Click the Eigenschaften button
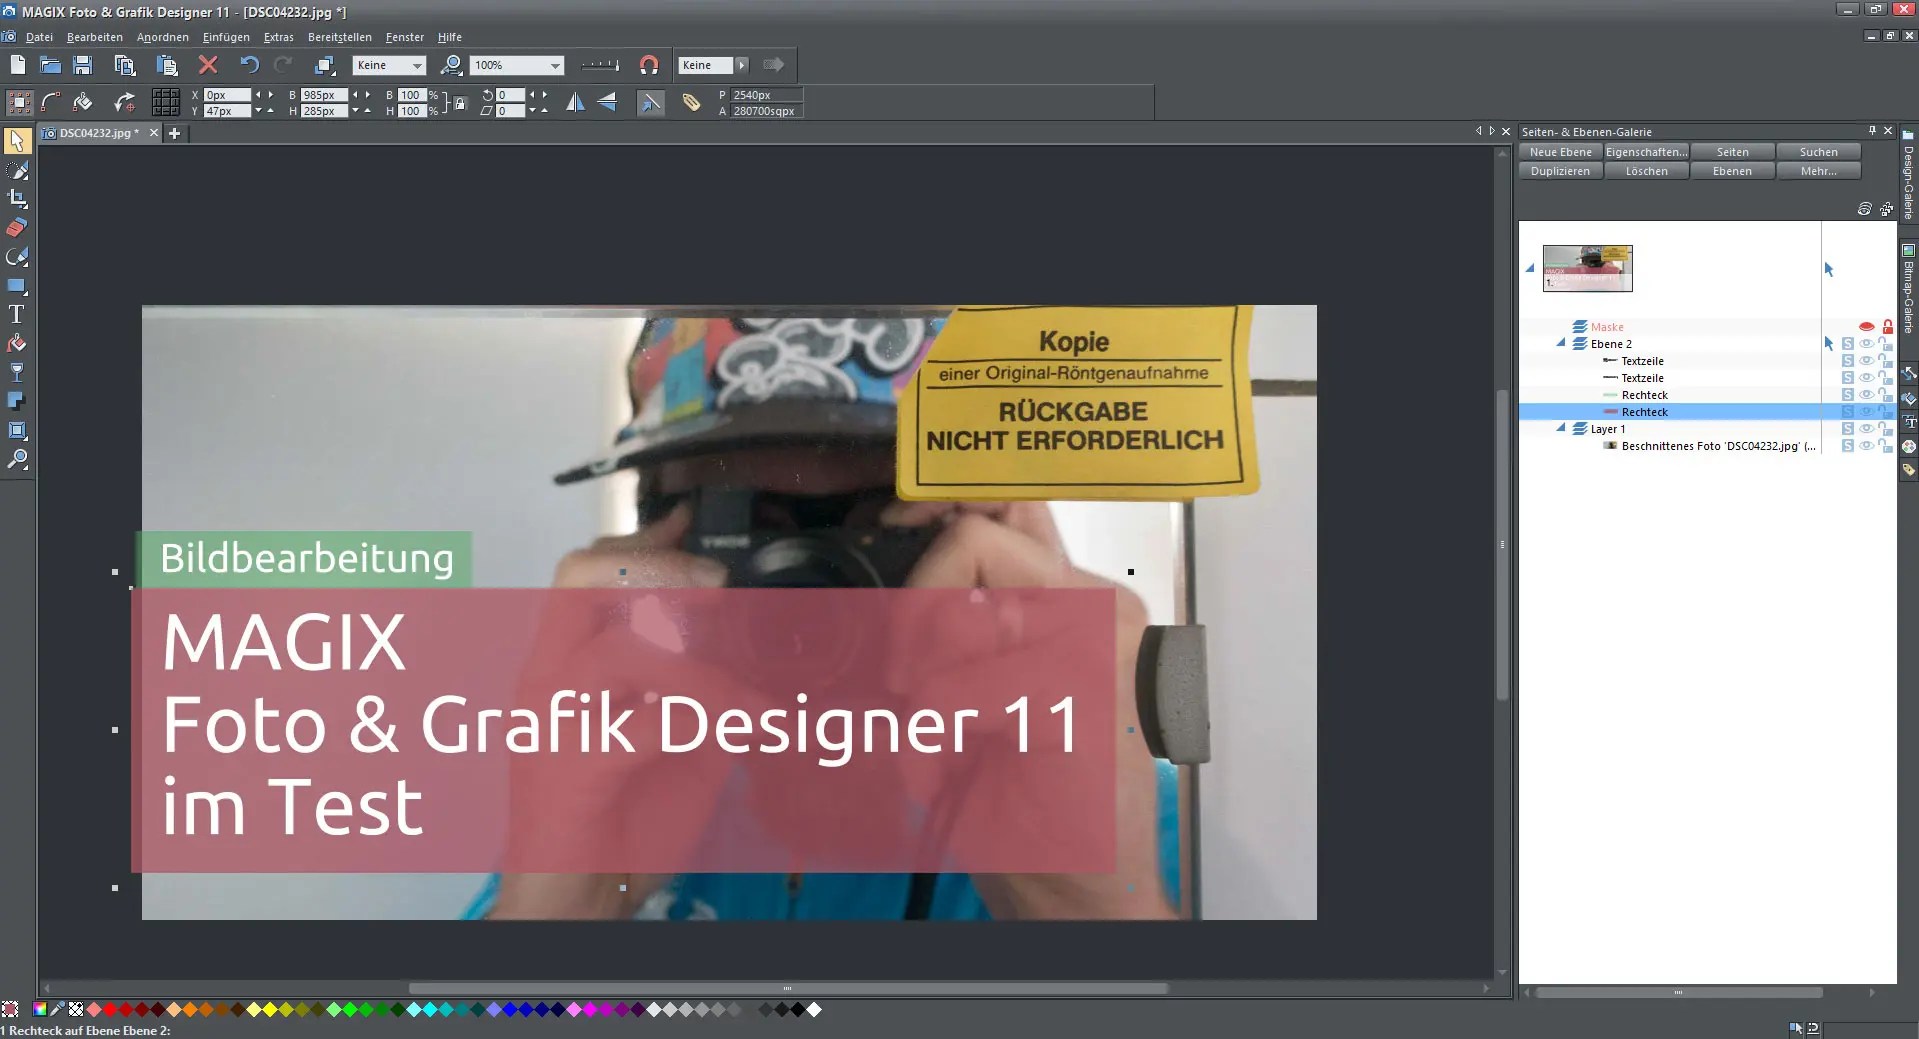 pyautogui.click(x=1646, y=152)
